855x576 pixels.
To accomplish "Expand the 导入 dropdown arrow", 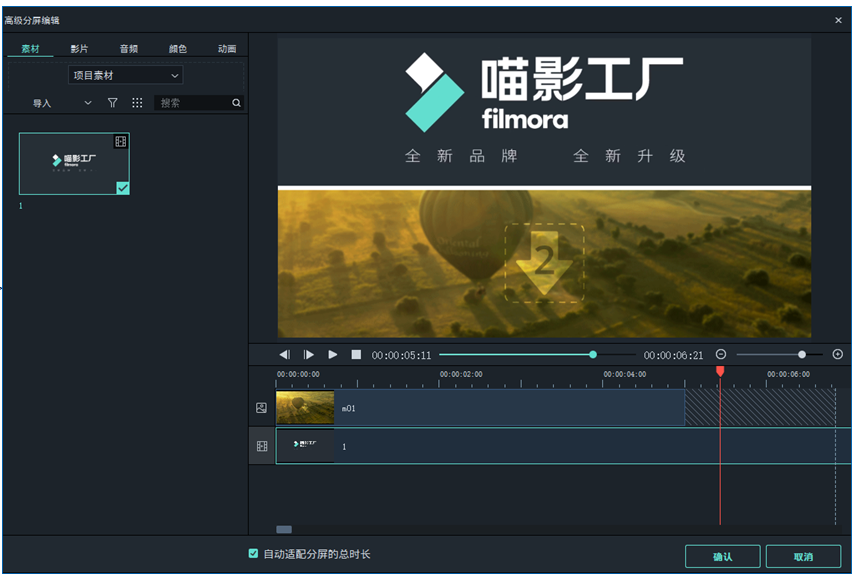I will click(88, 103).
